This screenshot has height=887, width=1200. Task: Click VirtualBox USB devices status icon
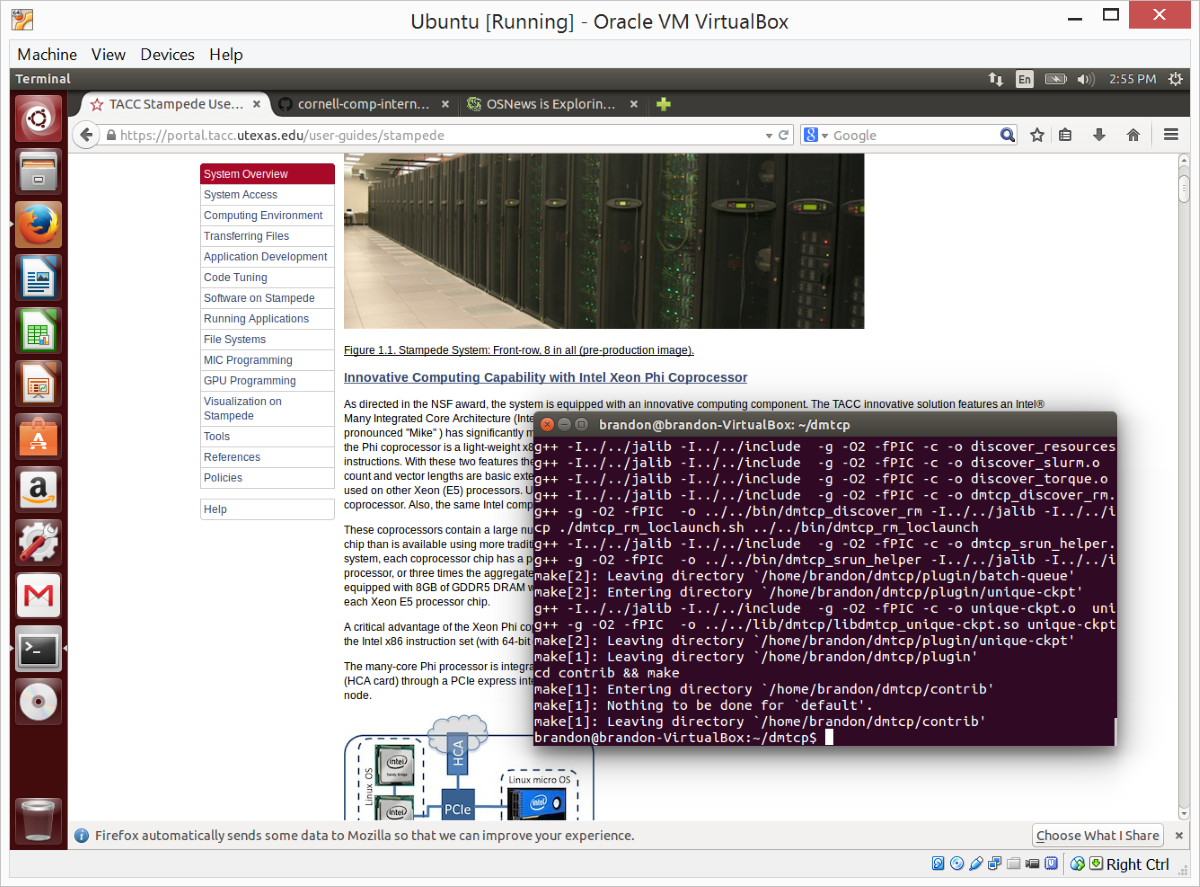click(976, 864)
